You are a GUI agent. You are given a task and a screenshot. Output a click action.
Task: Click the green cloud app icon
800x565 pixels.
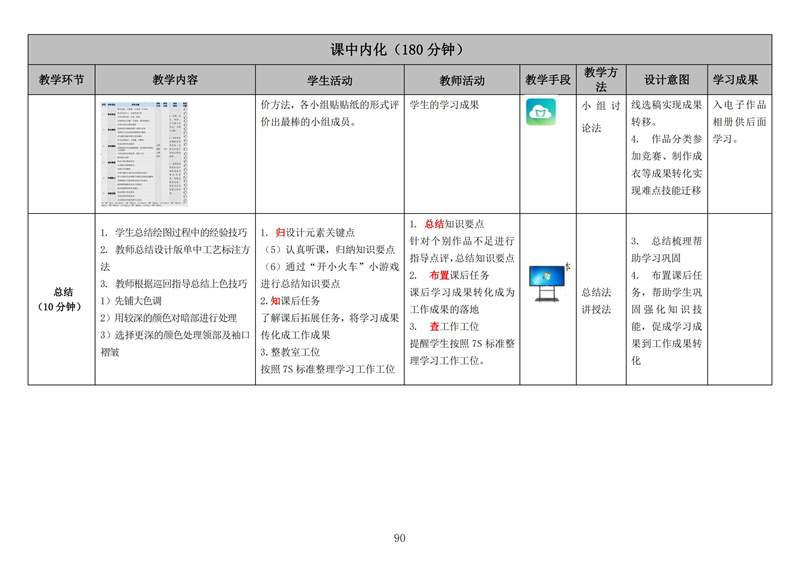(x=541, y=112)
